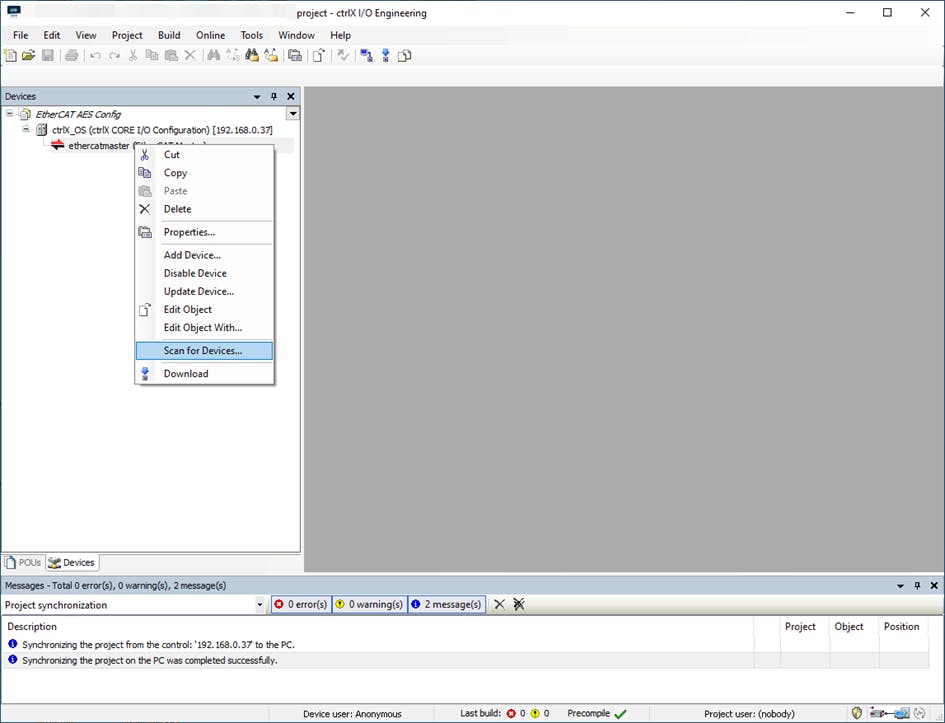The width and height of the screenshot is (945, 723).
Task: Choose Disable Device in the context menu
Action: tap(204, 273)
